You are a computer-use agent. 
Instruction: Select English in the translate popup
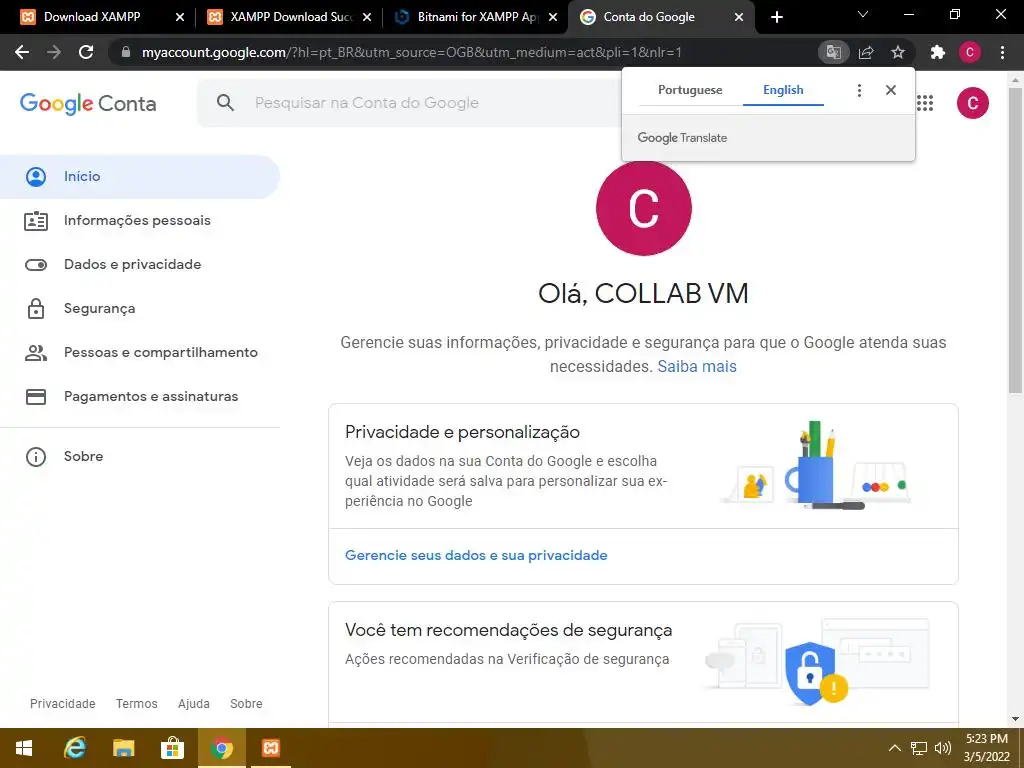[x=783, y=90]
